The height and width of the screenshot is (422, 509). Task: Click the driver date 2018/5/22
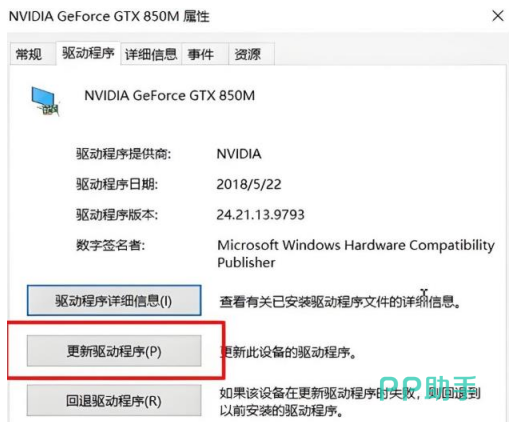tap(249, 184)
